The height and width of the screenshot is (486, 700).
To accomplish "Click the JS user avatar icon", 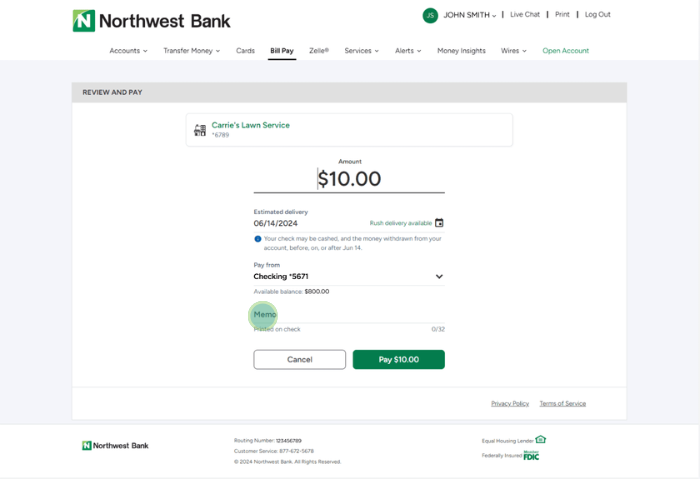I will [x=430, y=15].
